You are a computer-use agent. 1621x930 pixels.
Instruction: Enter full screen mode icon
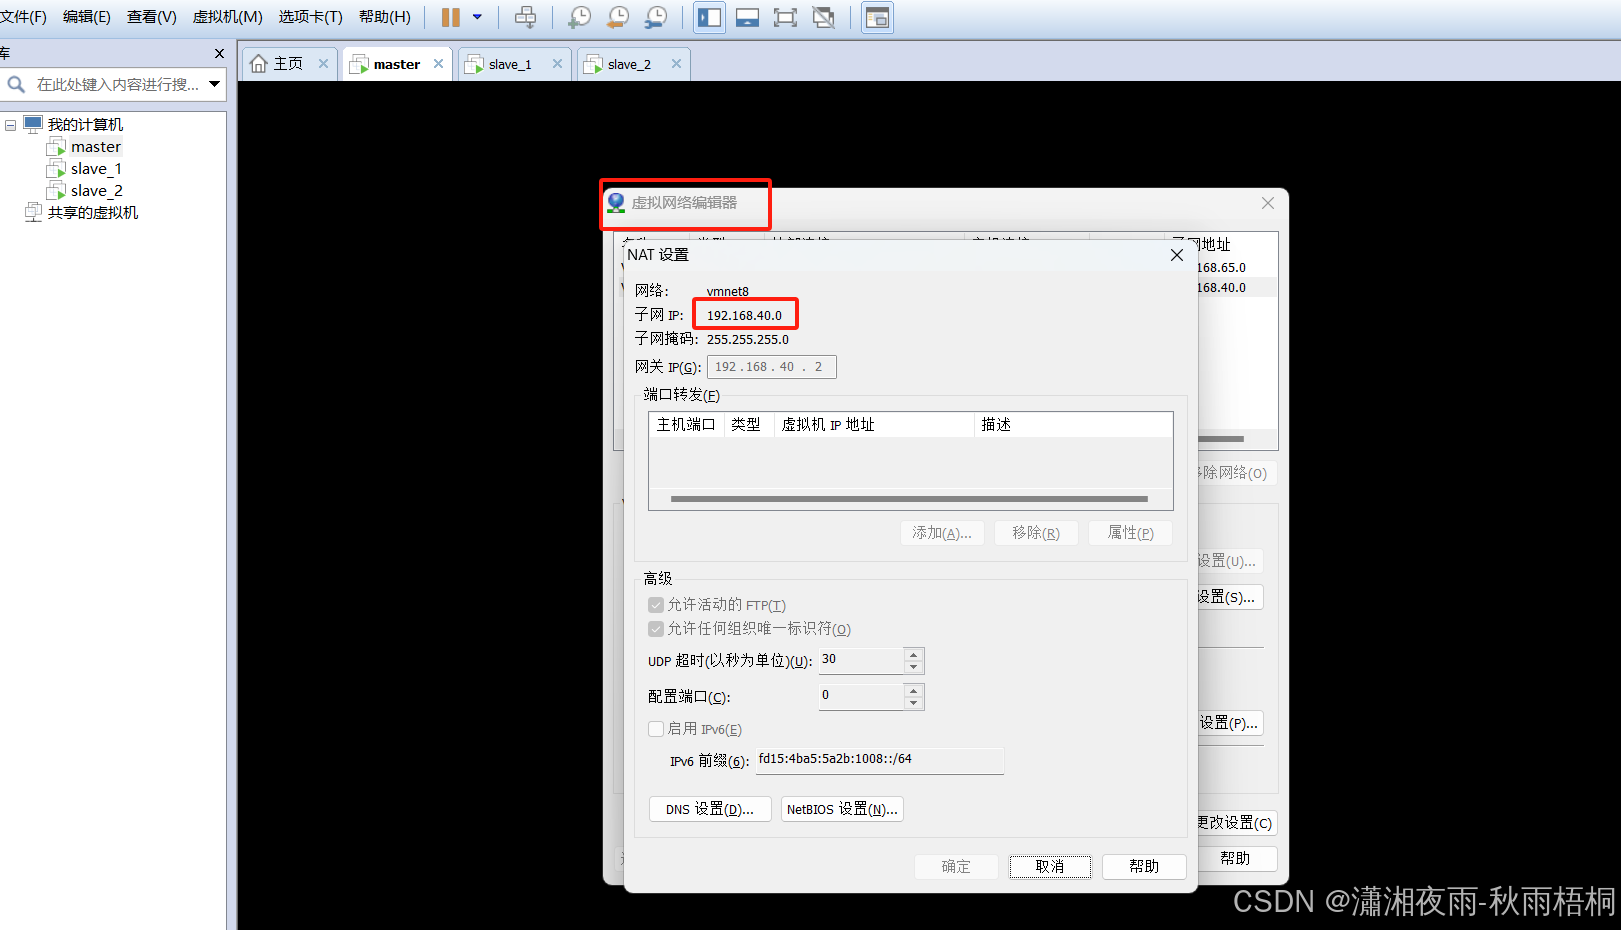coord(785,17)
